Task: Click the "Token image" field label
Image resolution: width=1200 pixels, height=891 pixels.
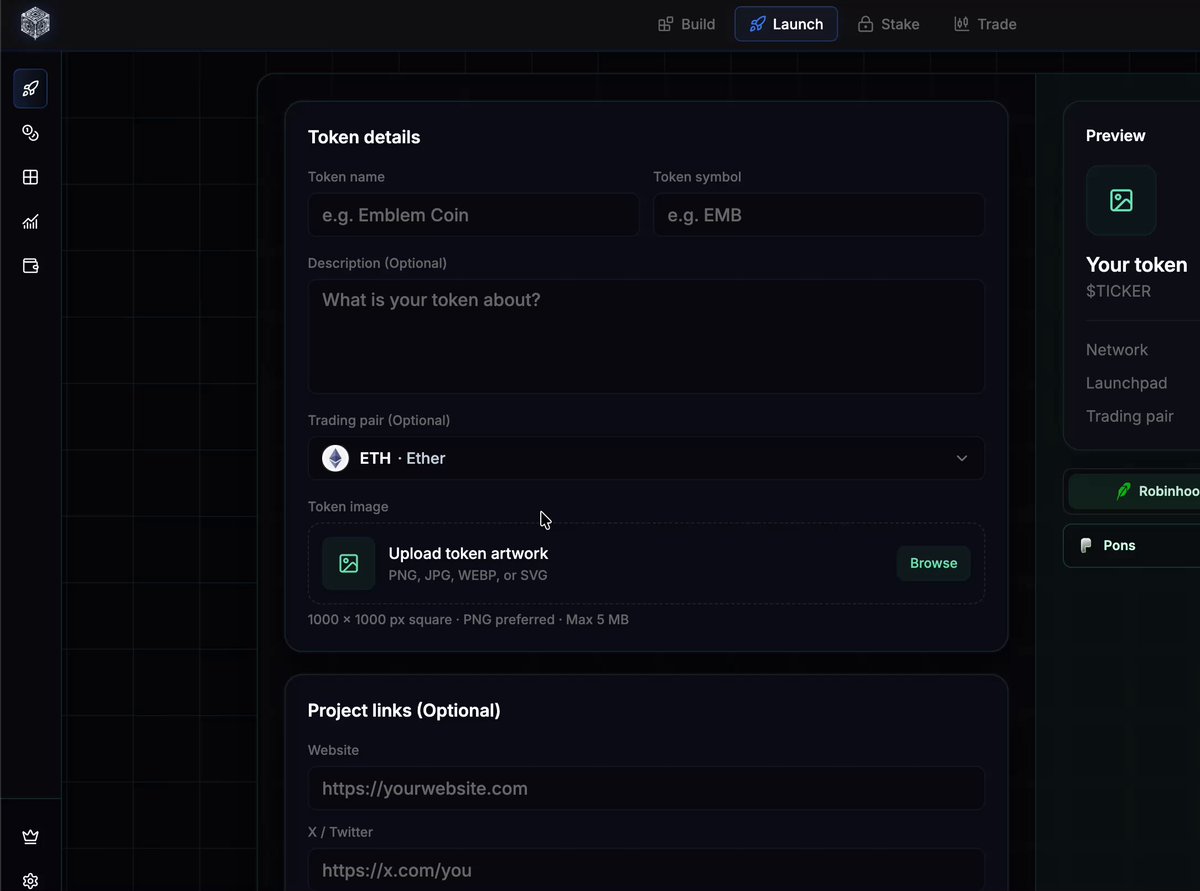Action: pyautogui.click(x=348, y=507)
